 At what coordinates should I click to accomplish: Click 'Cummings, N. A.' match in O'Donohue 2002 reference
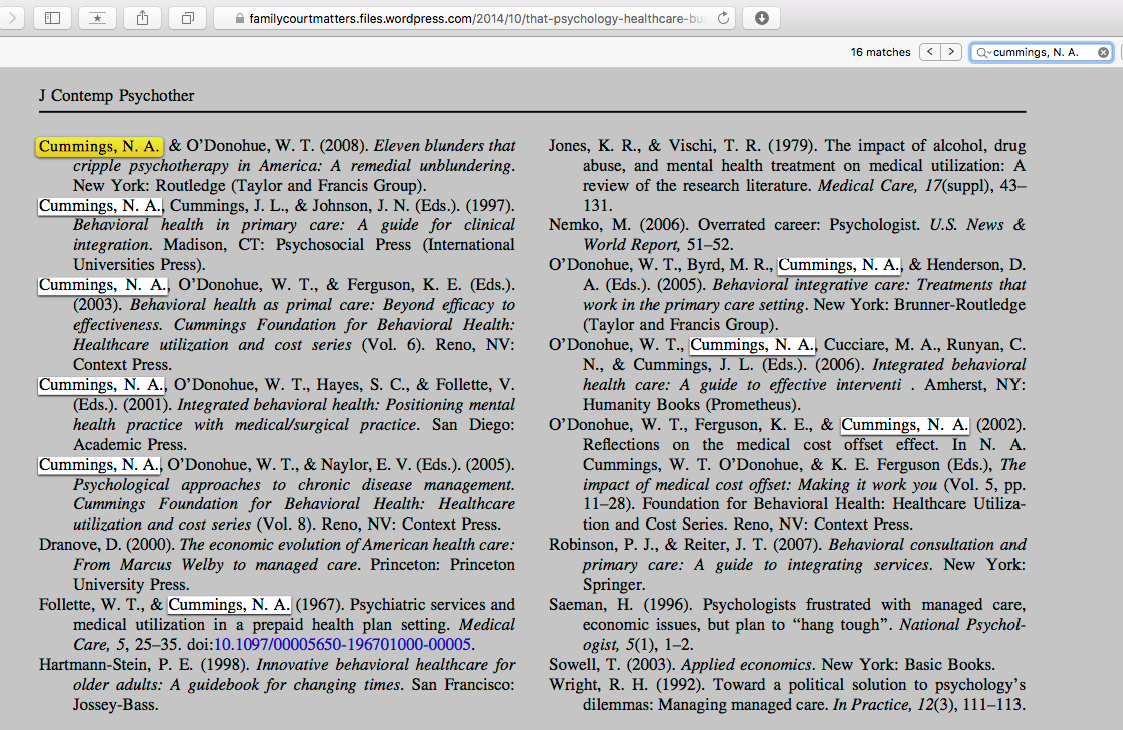click(x=904, y=425)
